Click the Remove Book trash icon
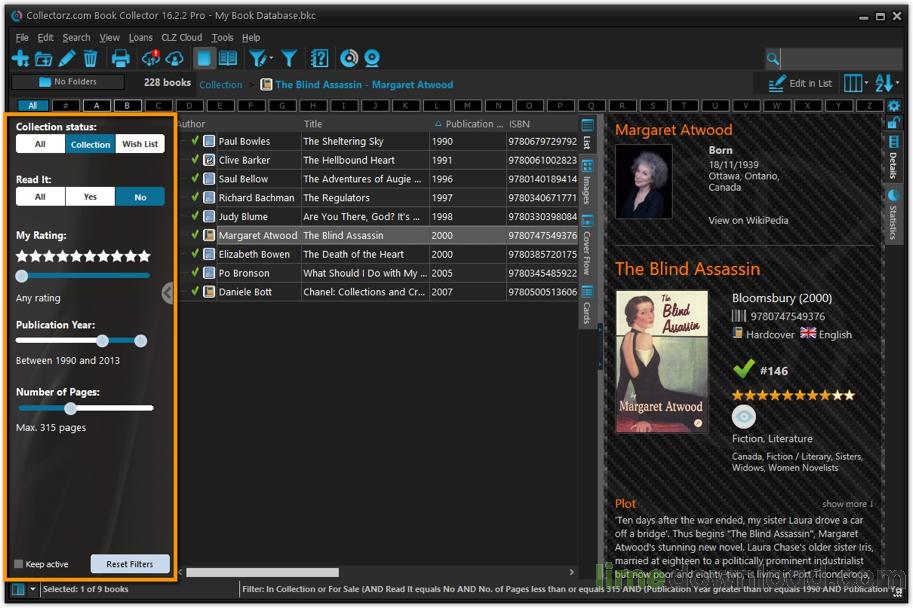The height and width of the screenshot is (608, 913). pyautogui.click(x=90, y=58)
